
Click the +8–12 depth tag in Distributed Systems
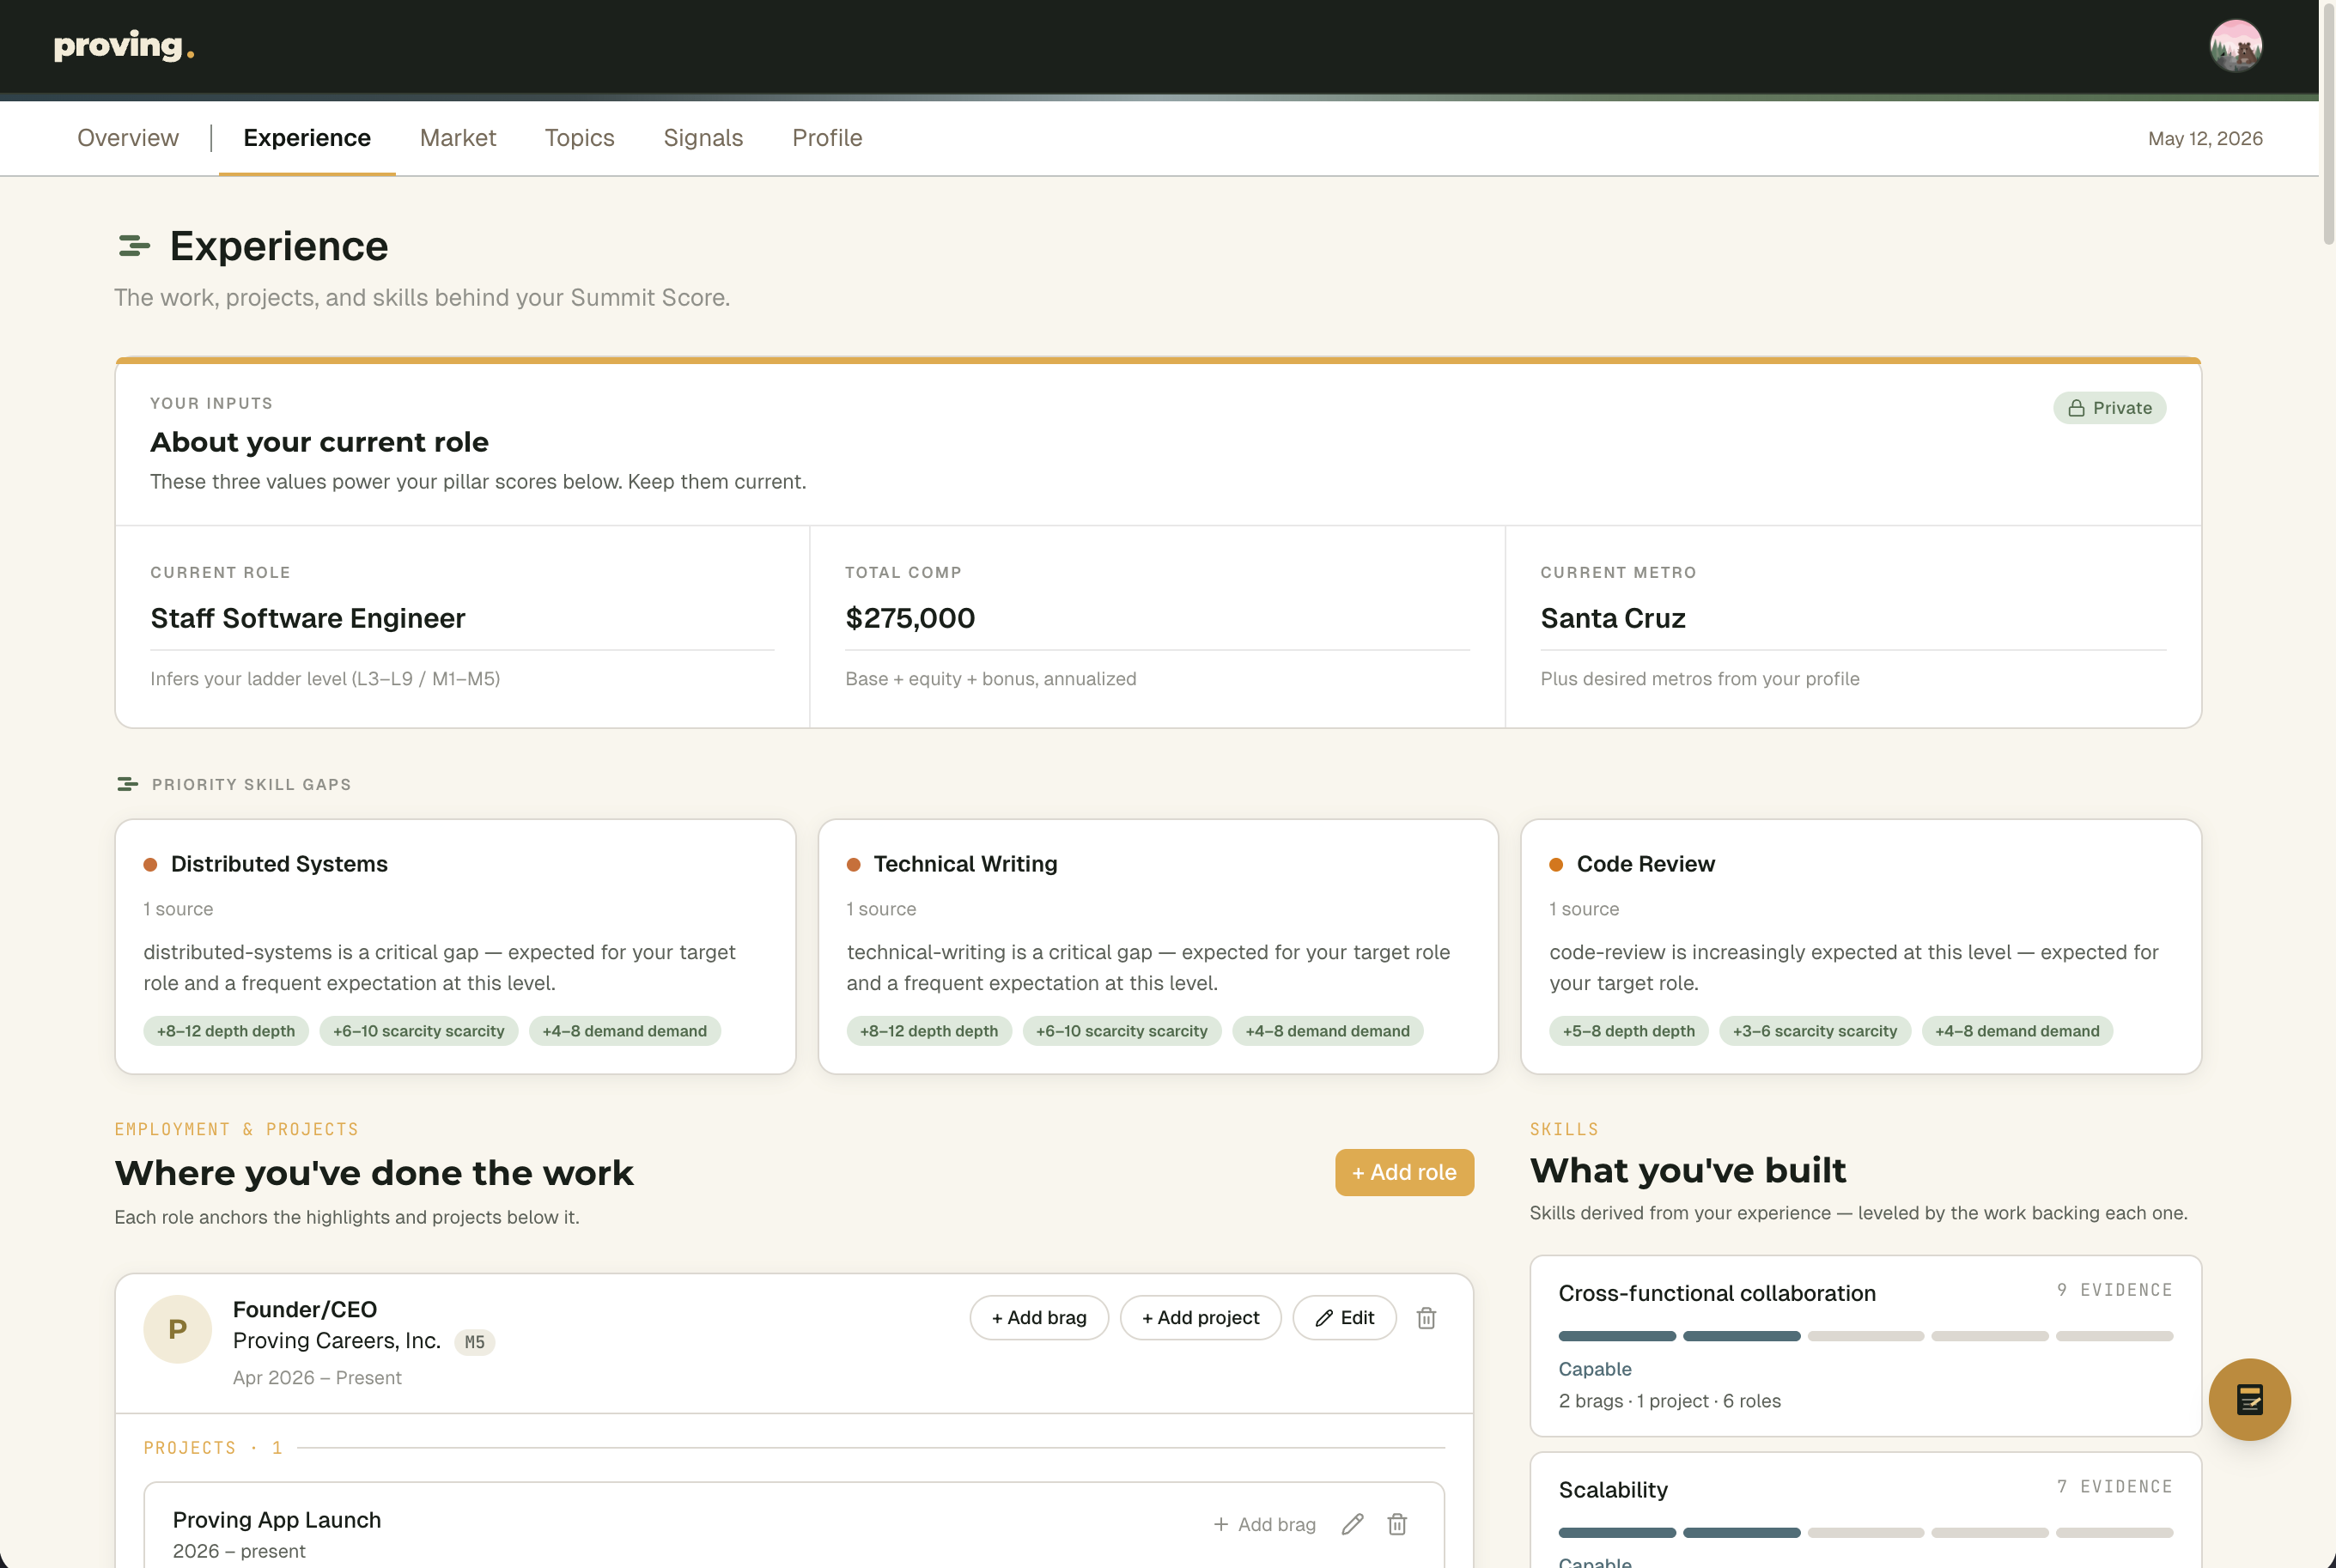point(226,1031)
